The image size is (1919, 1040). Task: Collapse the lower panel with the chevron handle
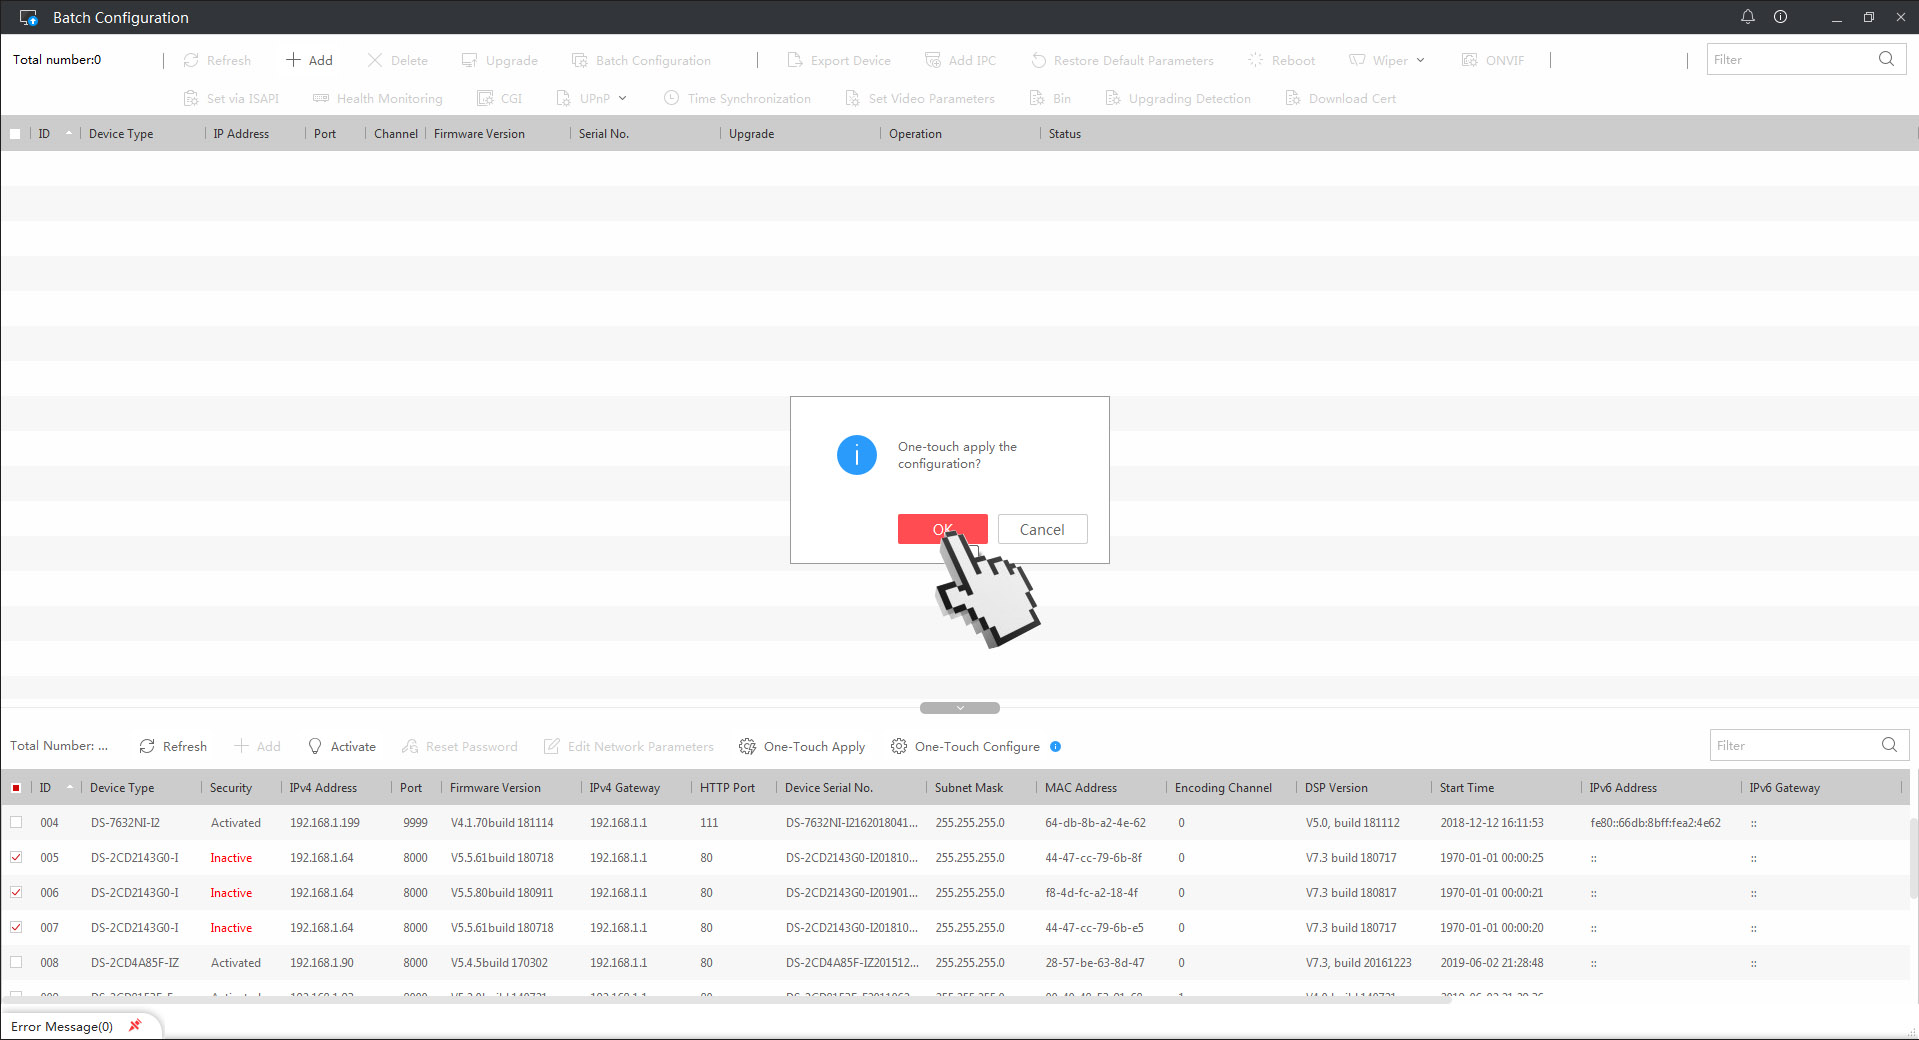(x=959, y=708)
